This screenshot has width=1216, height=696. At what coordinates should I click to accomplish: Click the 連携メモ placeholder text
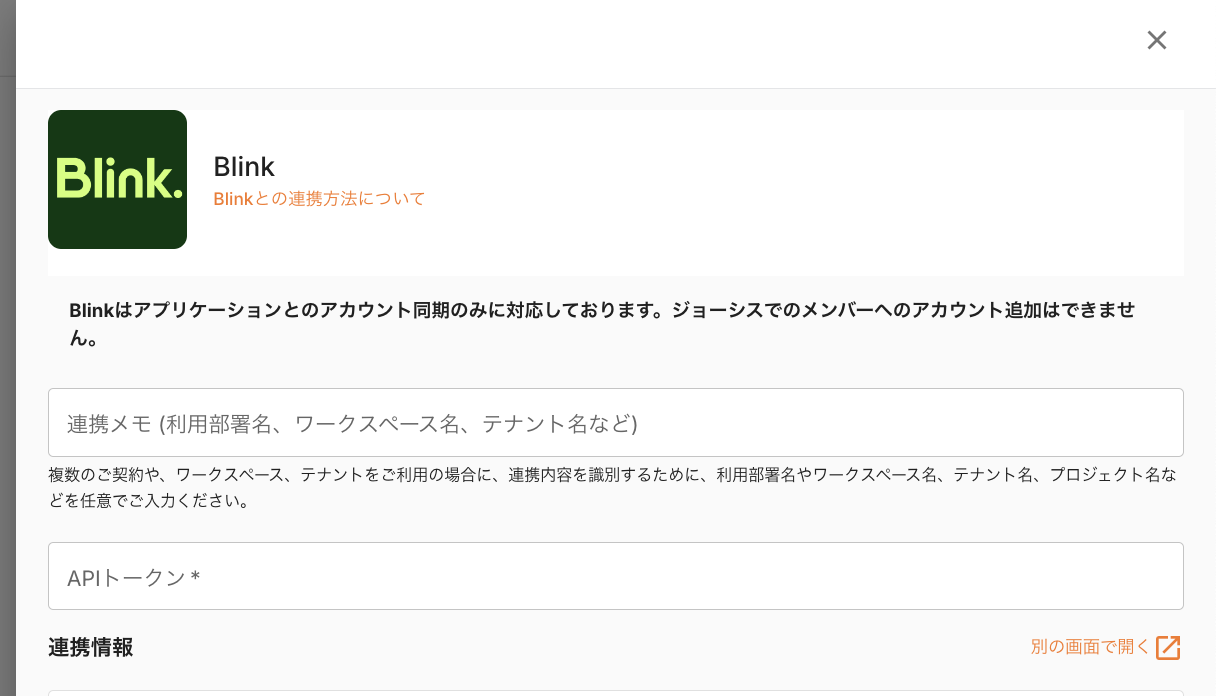click(352, 424)
